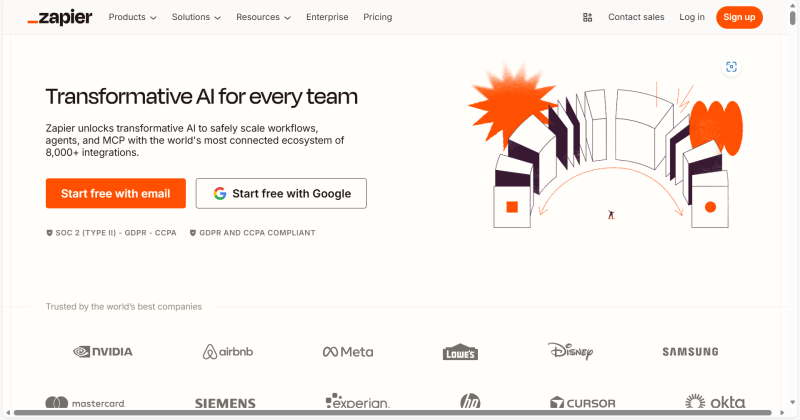The width and height of the screenshot is (800, 420).
Task: Click the horizontal scrollbar at page bottom
Action: pyautogui.click(x=400, y=413)
